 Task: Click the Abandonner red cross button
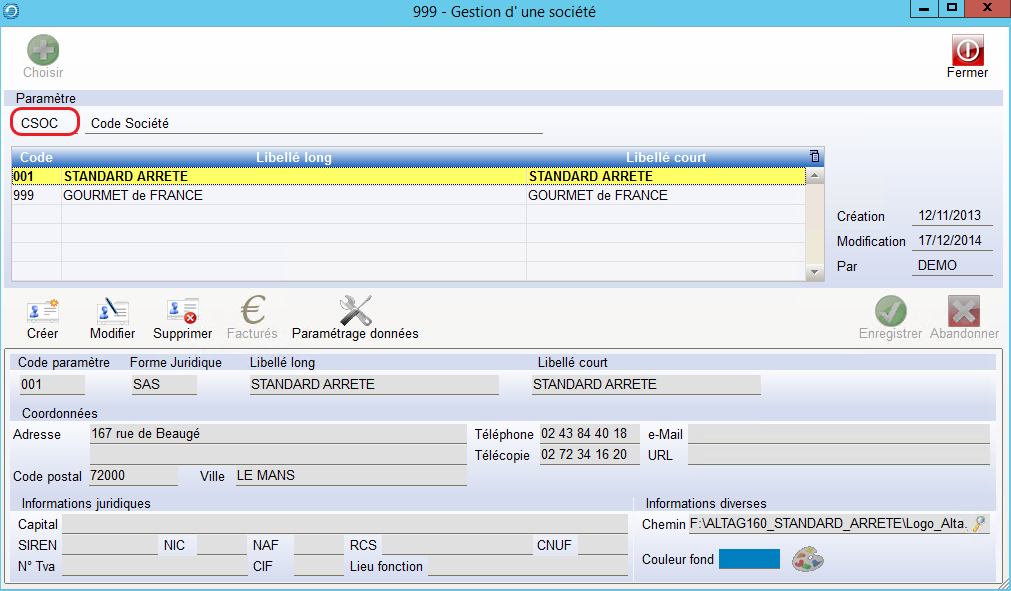pyautogui.click(x=964, y=311)
